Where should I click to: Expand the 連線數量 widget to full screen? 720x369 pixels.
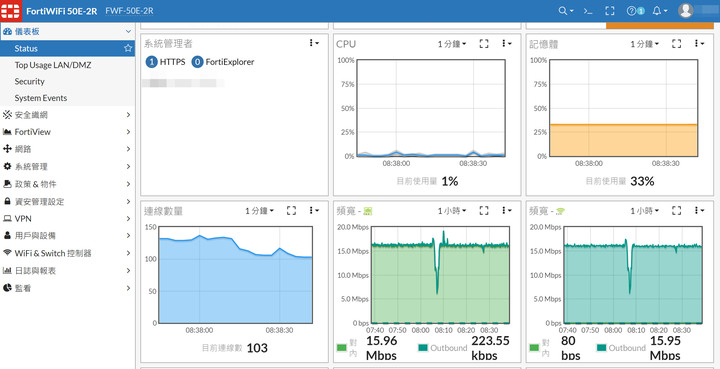[x=291, y=210]
